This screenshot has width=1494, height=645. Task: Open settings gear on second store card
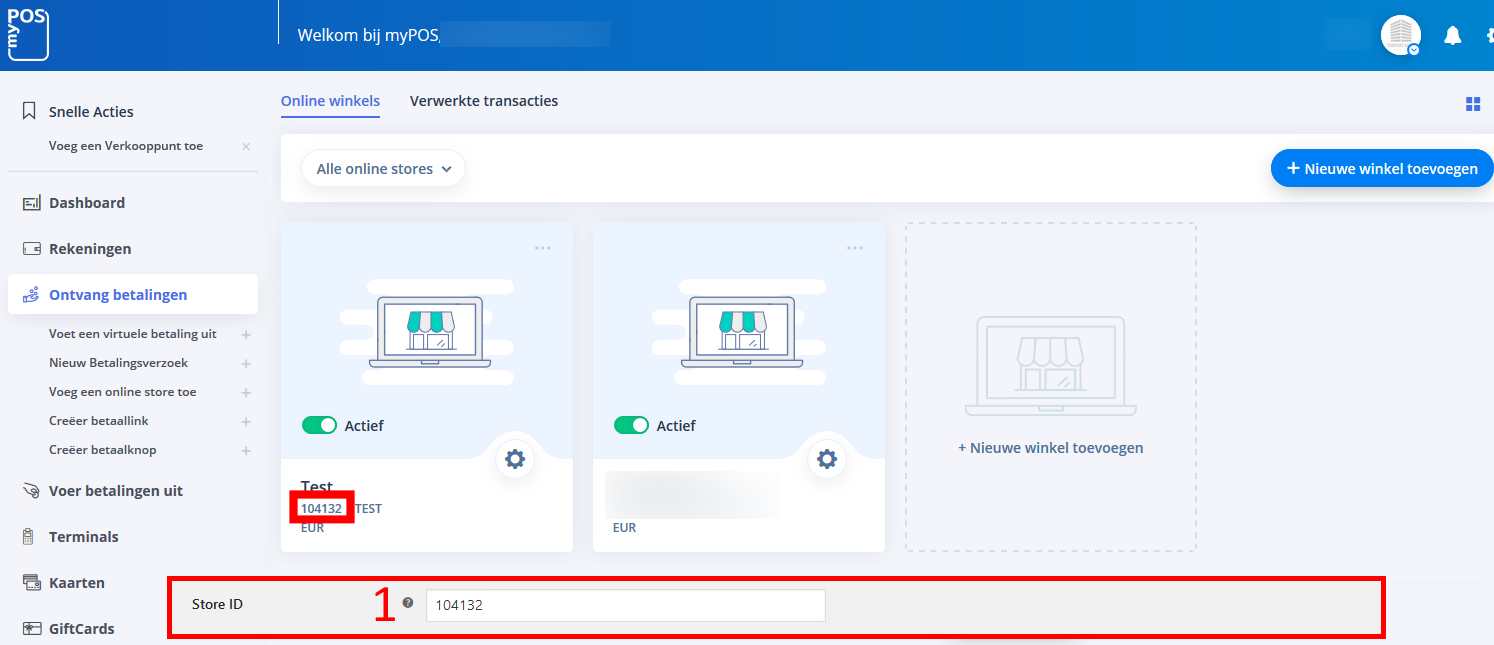[826, 459]
